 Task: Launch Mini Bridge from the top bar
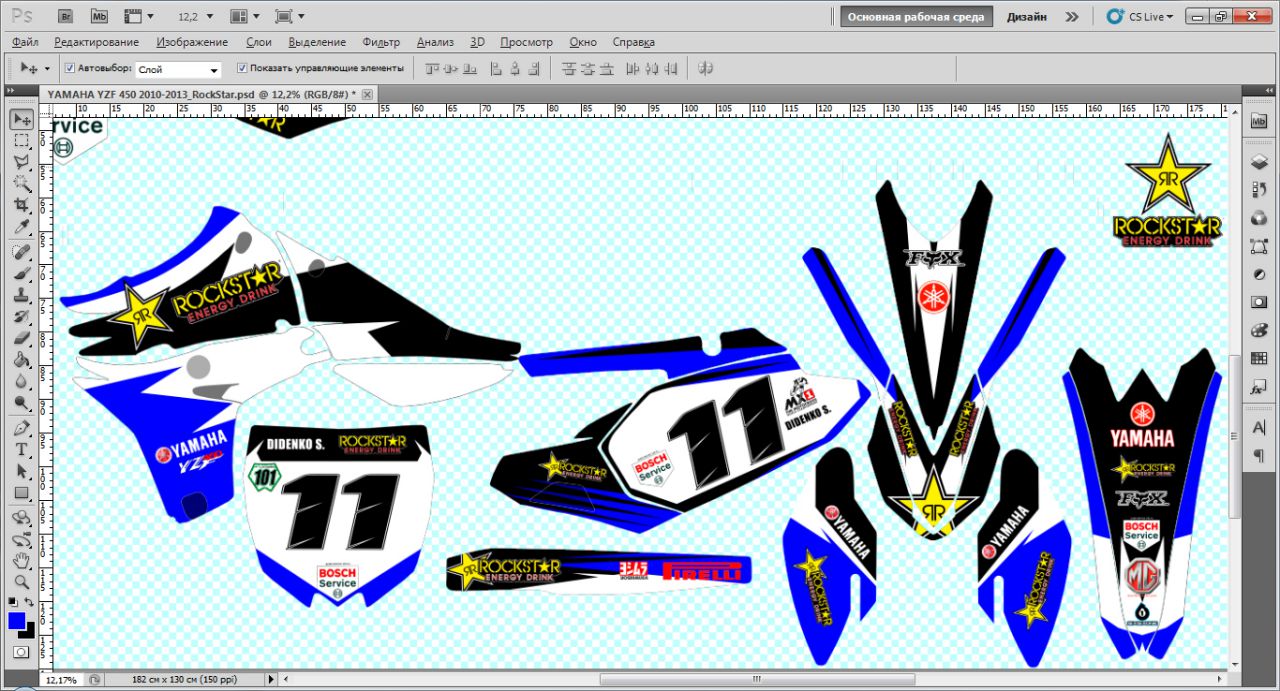99,17
